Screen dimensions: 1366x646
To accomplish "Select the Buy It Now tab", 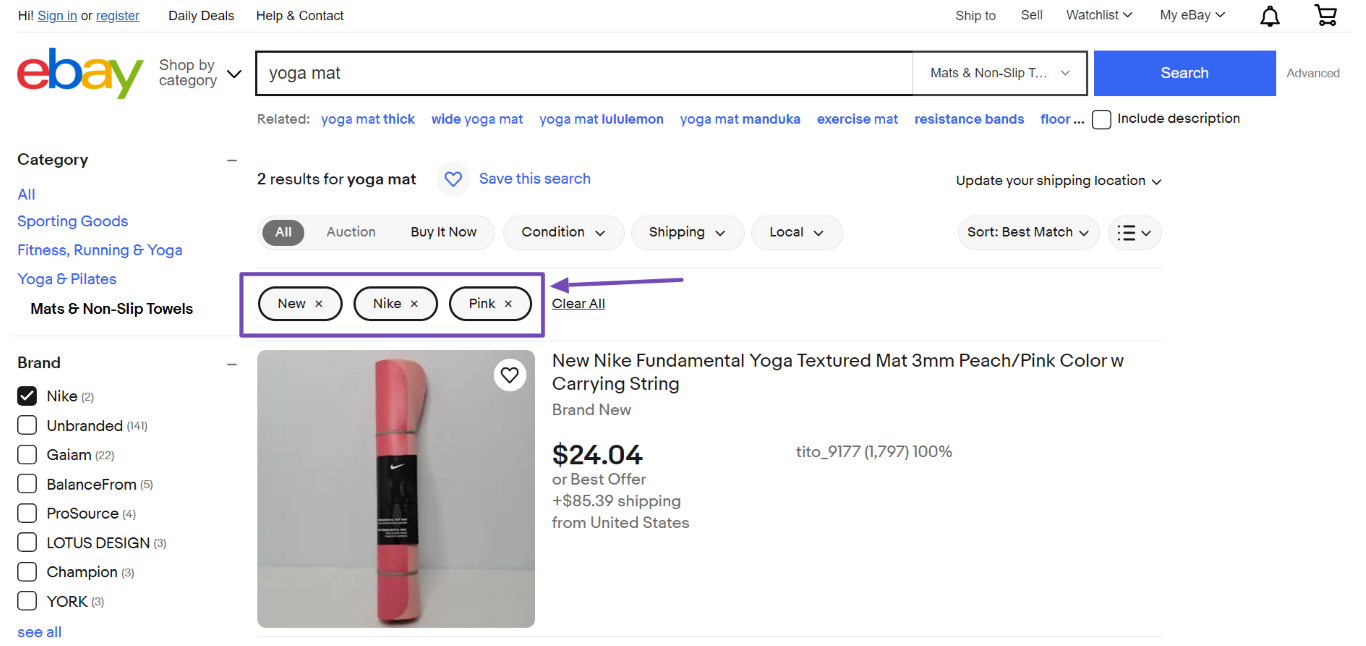I will coord(443,232).
